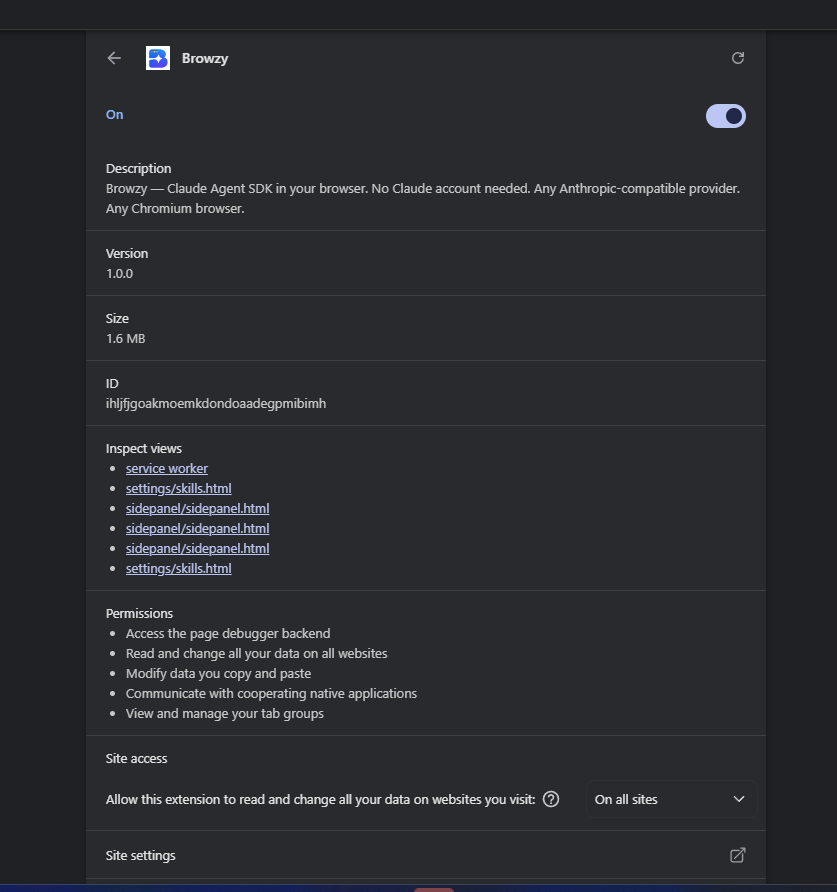The width and height of the screenshot is (837, 892).
Task: Go back using the left arrow icon
Action: click(x=114, y=58)
